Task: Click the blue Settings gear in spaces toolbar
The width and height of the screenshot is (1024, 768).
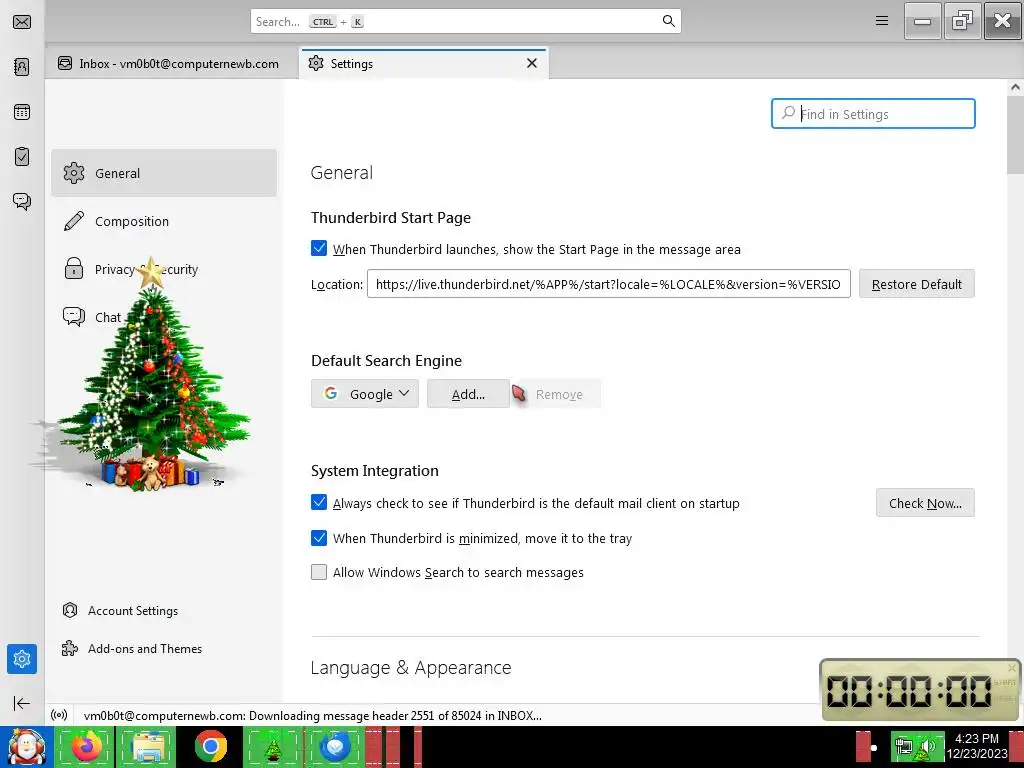Action: 22,658
